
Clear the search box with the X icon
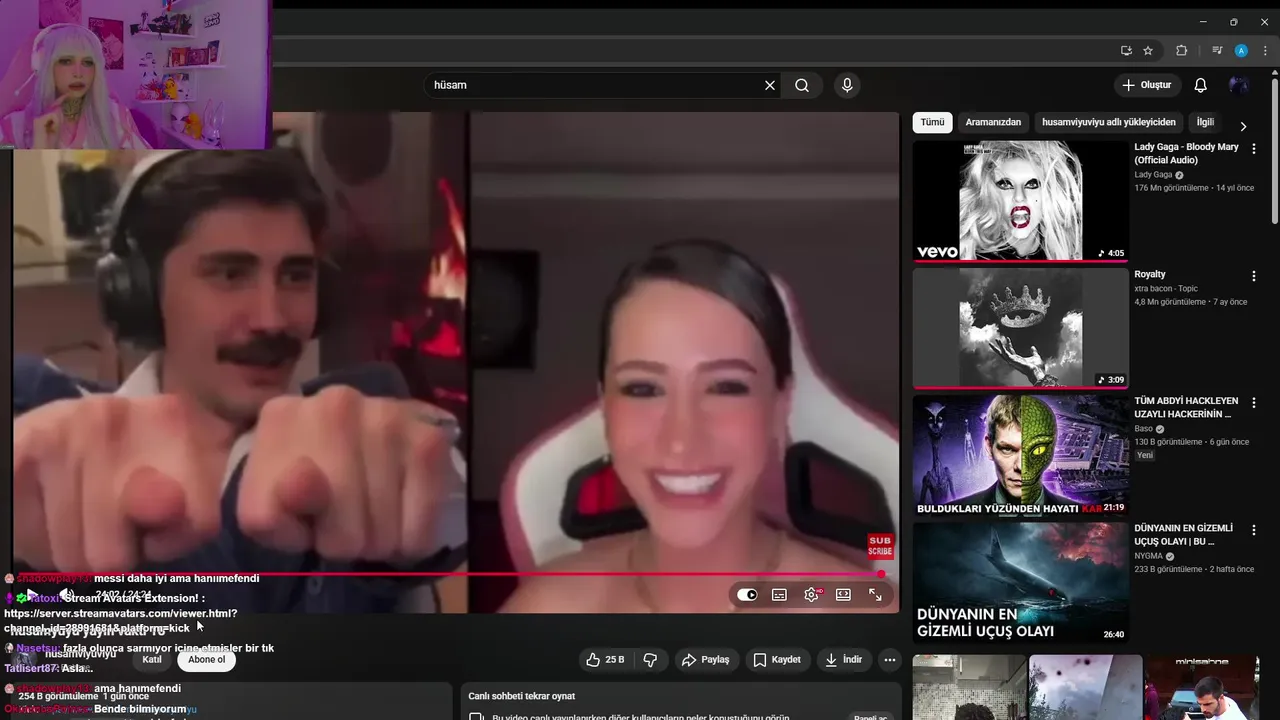pyautogui.click(x=770, y=85)
